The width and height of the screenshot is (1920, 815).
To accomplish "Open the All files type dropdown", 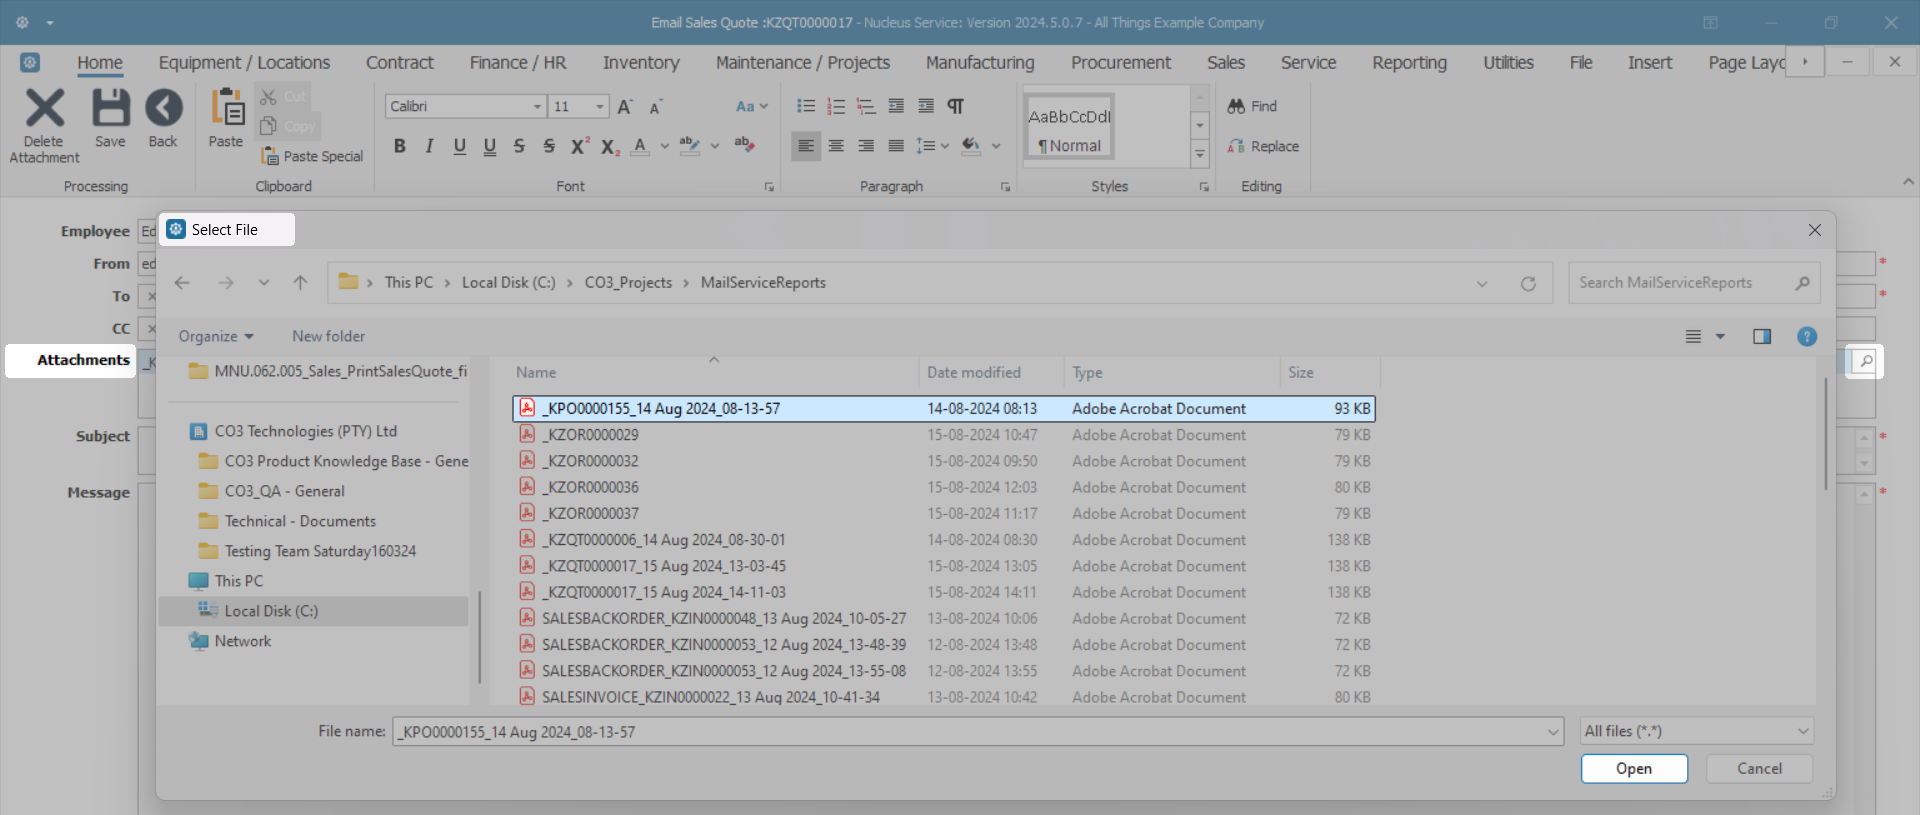I will coord(1696,732).
